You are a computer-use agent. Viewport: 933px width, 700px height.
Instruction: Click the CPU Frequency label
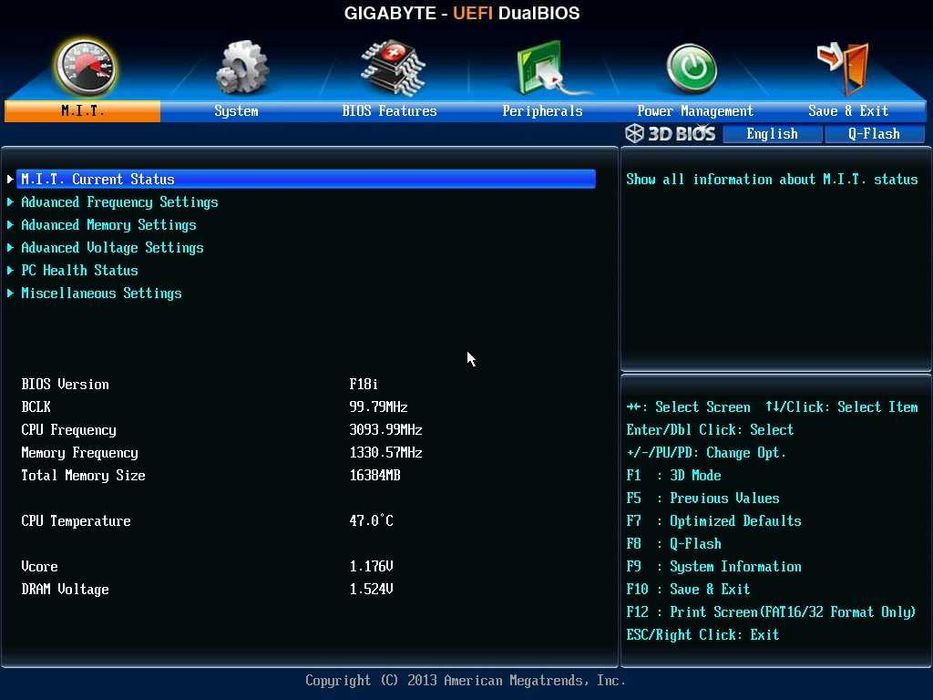tap(69, 430)
